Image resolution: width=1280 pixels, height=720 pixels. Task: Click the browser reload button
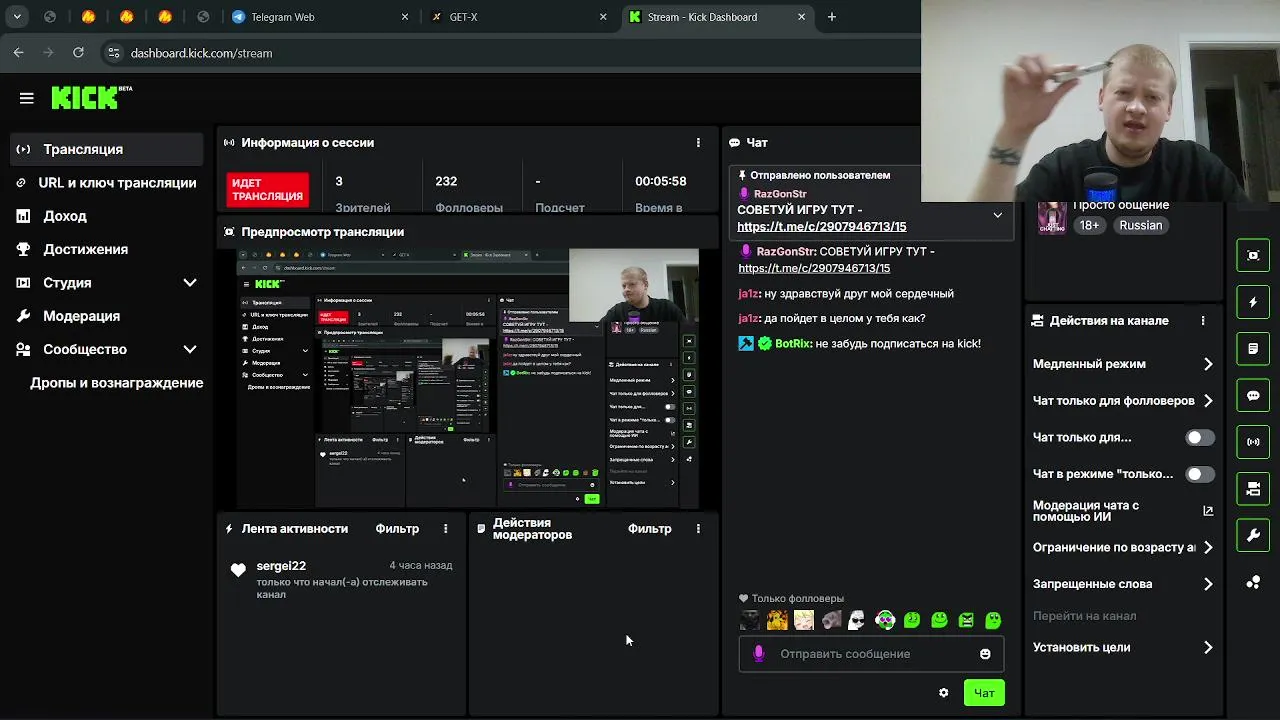pos(78,53)
